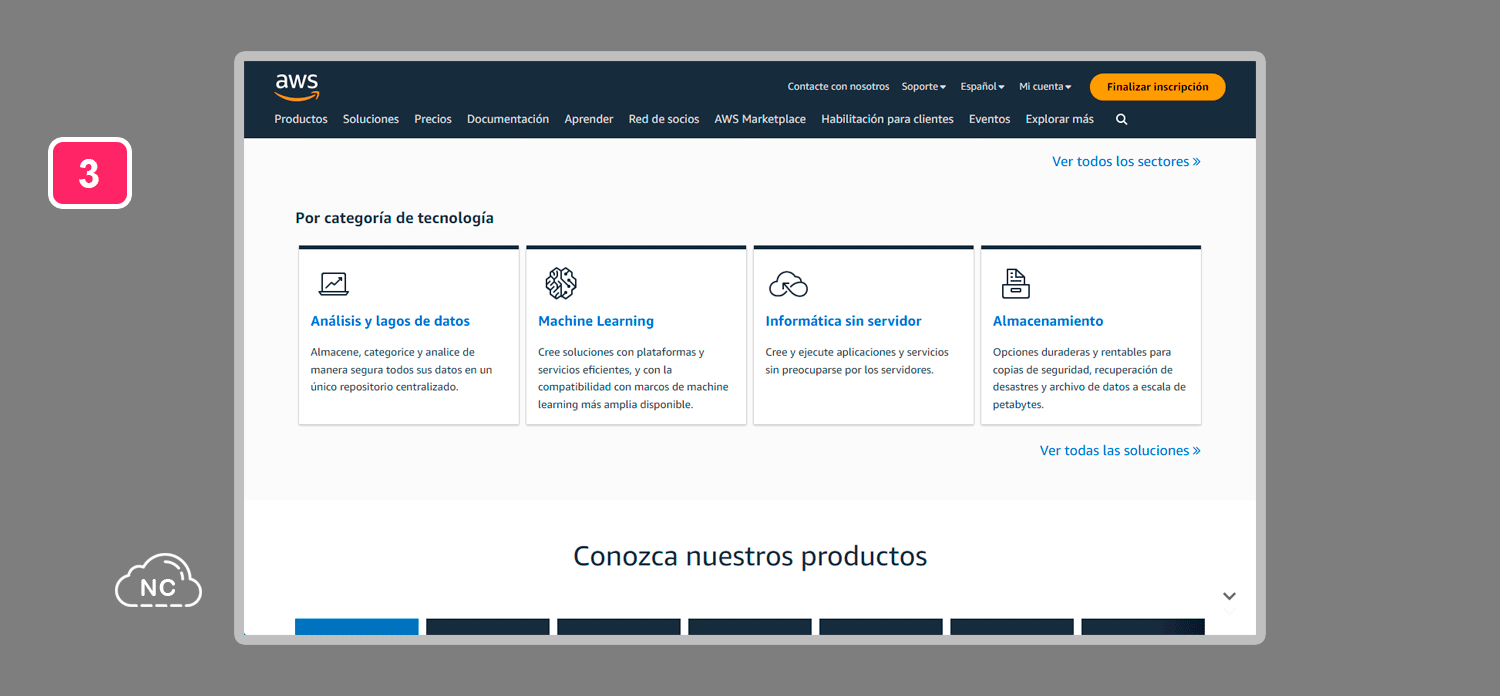1500x696 pixels.
Task: Open Ver todas las soluciones link
Action: click(1120, 450)
